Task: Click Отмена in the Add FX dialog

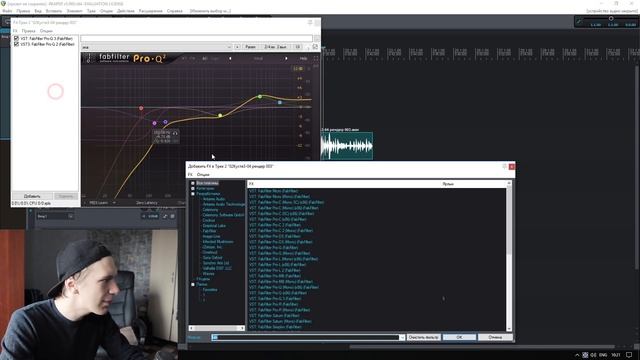Action: click(x=495, y=338)
